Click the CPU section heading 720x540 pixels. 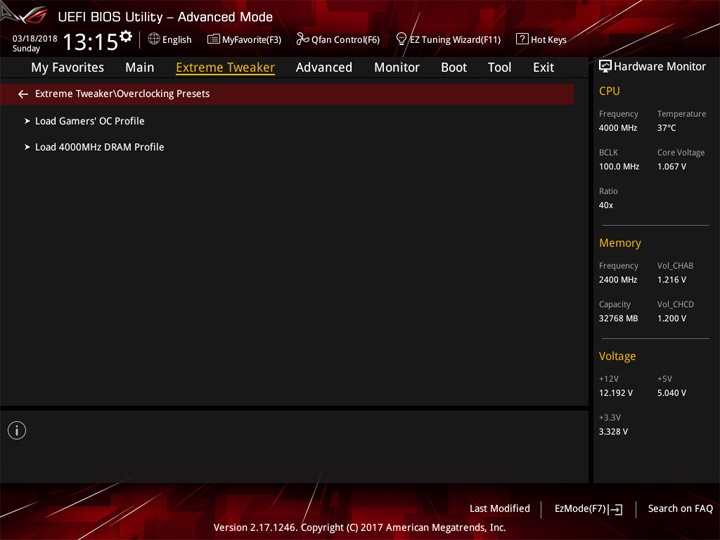(609, 91)
